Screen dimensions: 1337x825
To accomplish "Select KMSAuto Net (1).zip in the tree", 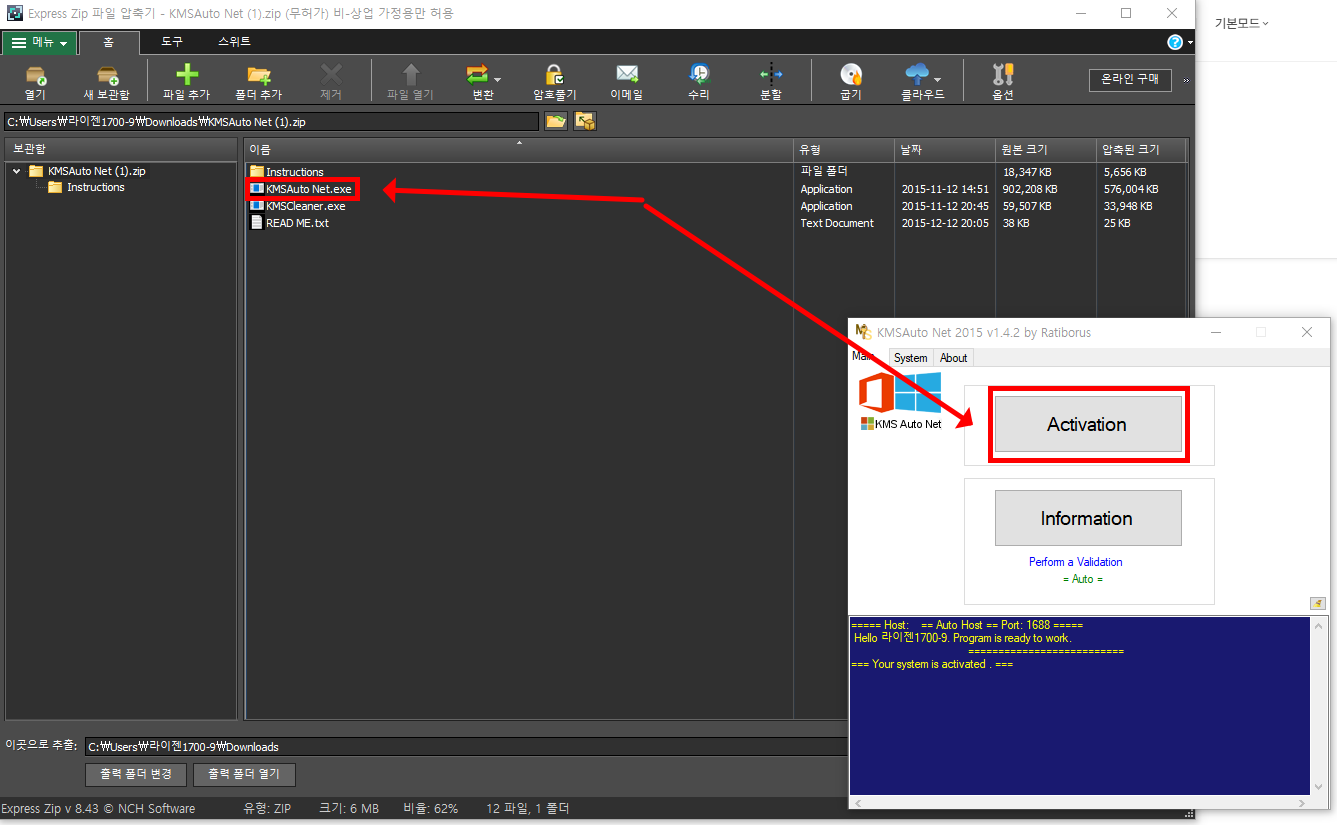I will click(96, 171).
